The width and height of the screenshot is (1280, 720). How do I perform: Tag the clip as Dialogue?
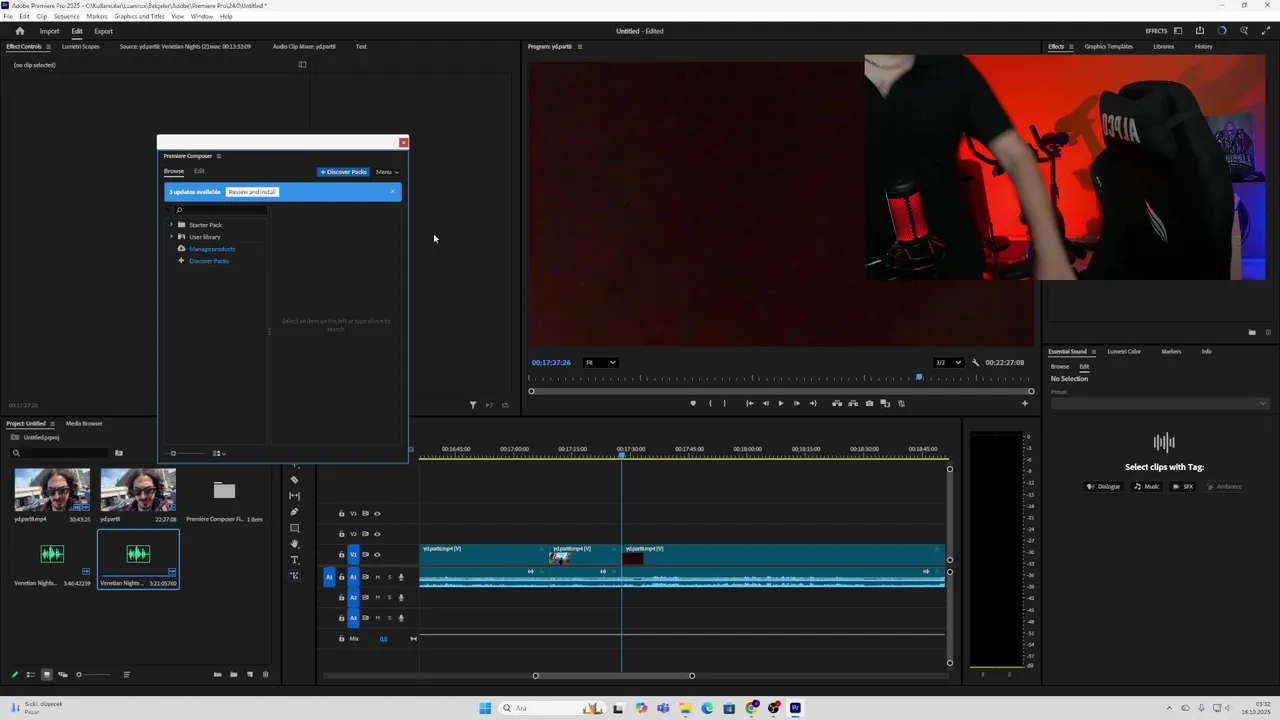[x=1103, y=487]
